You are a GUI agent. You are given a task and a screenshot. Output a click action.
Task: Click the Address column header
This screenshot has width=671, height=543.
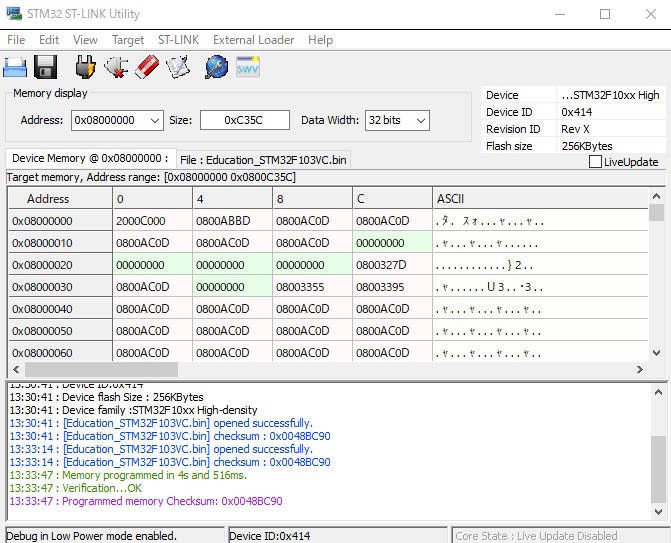[60, 199]
